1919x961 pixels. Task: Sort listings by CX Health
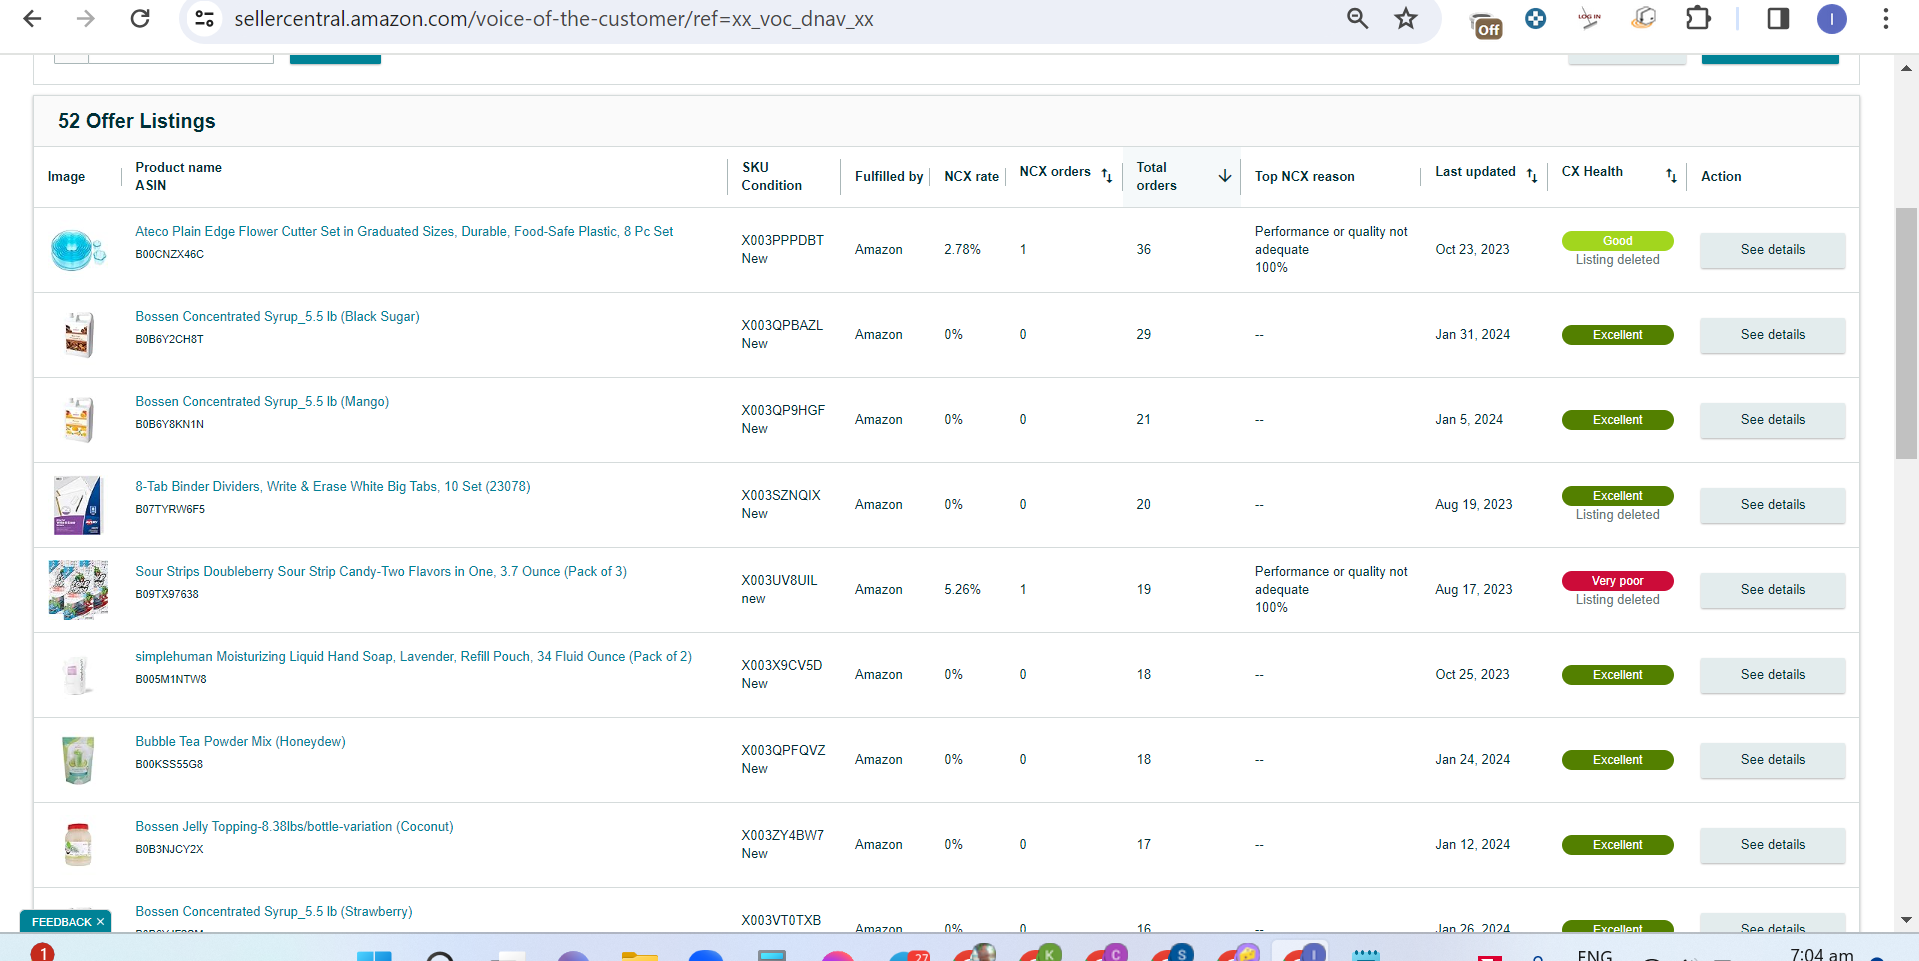tap(1671, 175)
